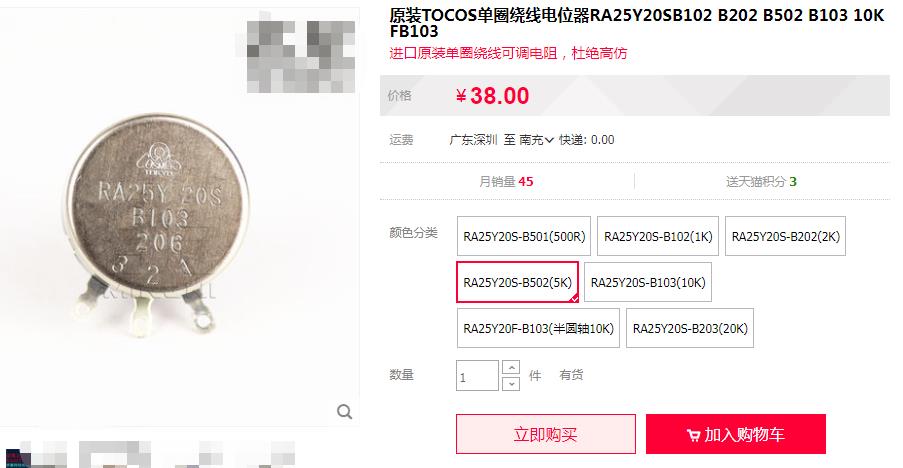Select the first thumbnail below product image
Screen dimensions: 903x468
pyautogui.click(x=35, y=455)
